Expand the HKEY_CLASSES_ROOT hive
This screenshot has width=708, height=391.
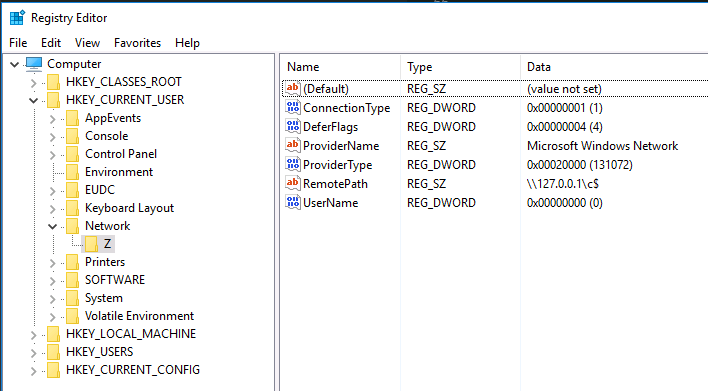coord(33,83)
